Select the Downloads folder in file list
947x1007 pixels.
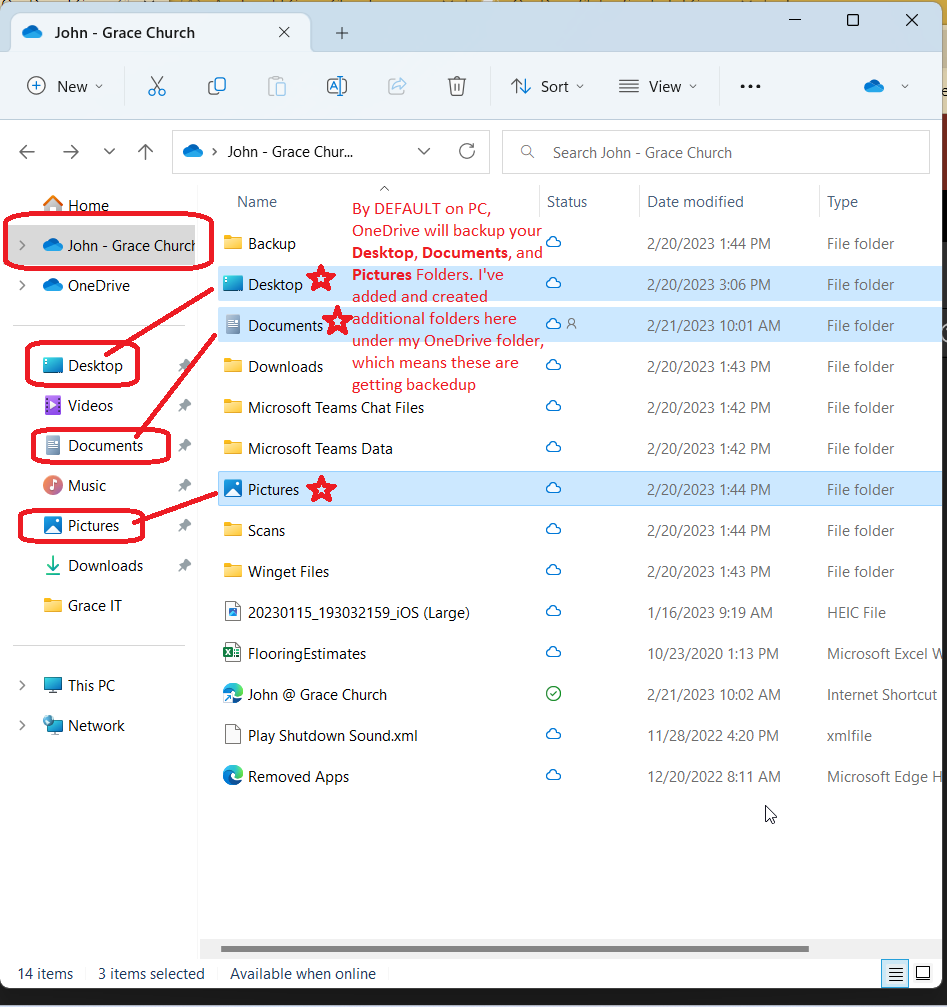click(285, 366)
